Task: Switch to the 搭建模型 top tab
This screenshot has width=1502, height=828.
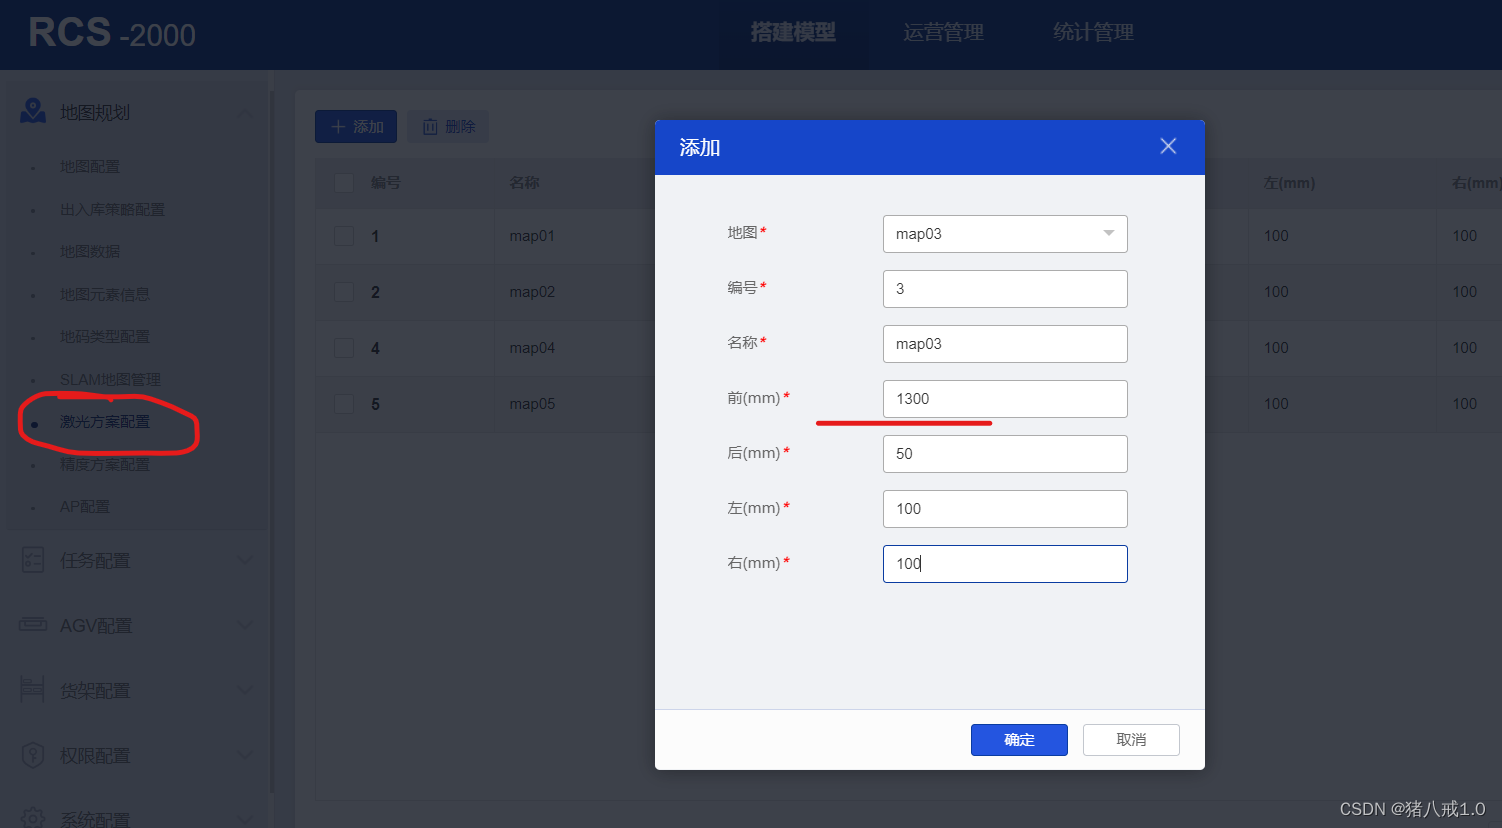Action: coord(793,32)
